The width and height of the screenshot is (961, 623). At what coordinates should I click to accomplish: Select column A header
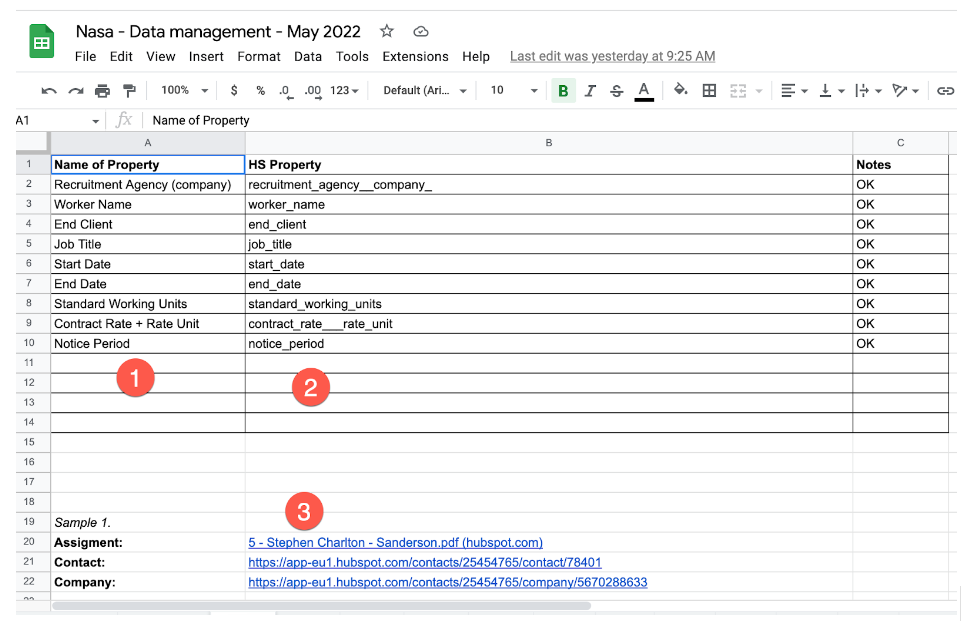148,143
